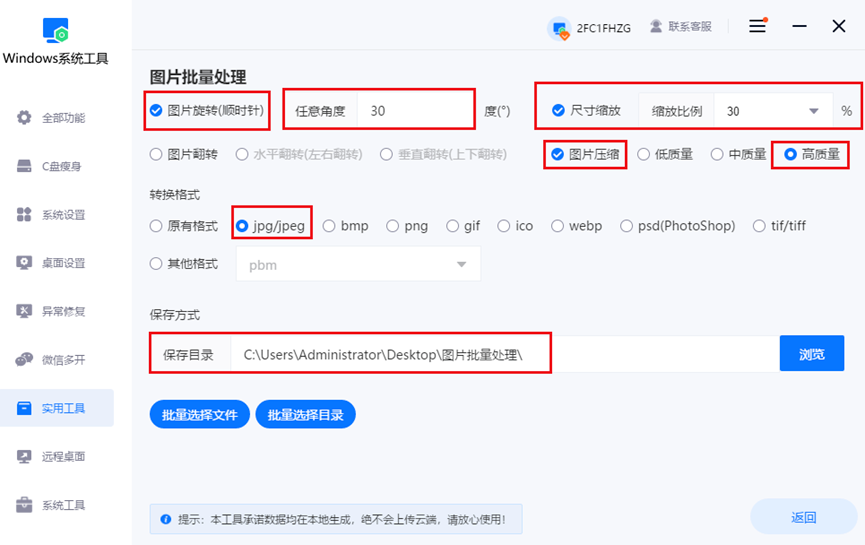Click the 转换格式 section label
The height and width of the screenshot is (545, 865).
click(174, 194)
